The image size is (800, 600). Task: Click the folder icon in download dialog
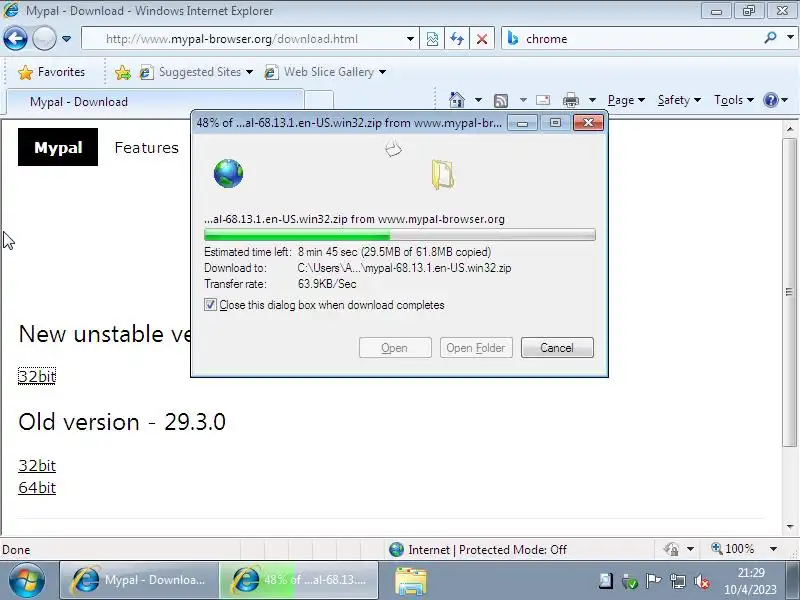pos(442,175)
